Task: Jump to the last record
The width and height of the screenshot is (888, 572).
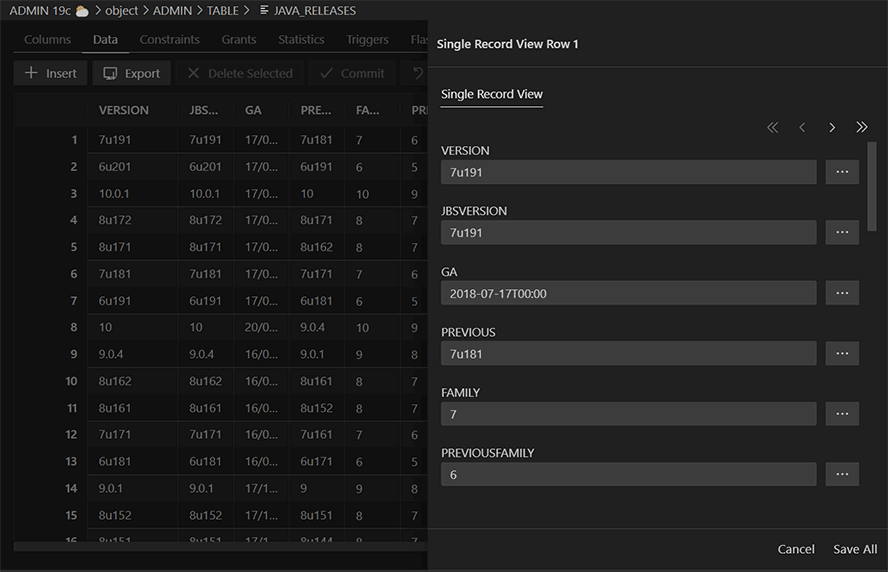Action: pyautogui.click(x=862, y=128)
